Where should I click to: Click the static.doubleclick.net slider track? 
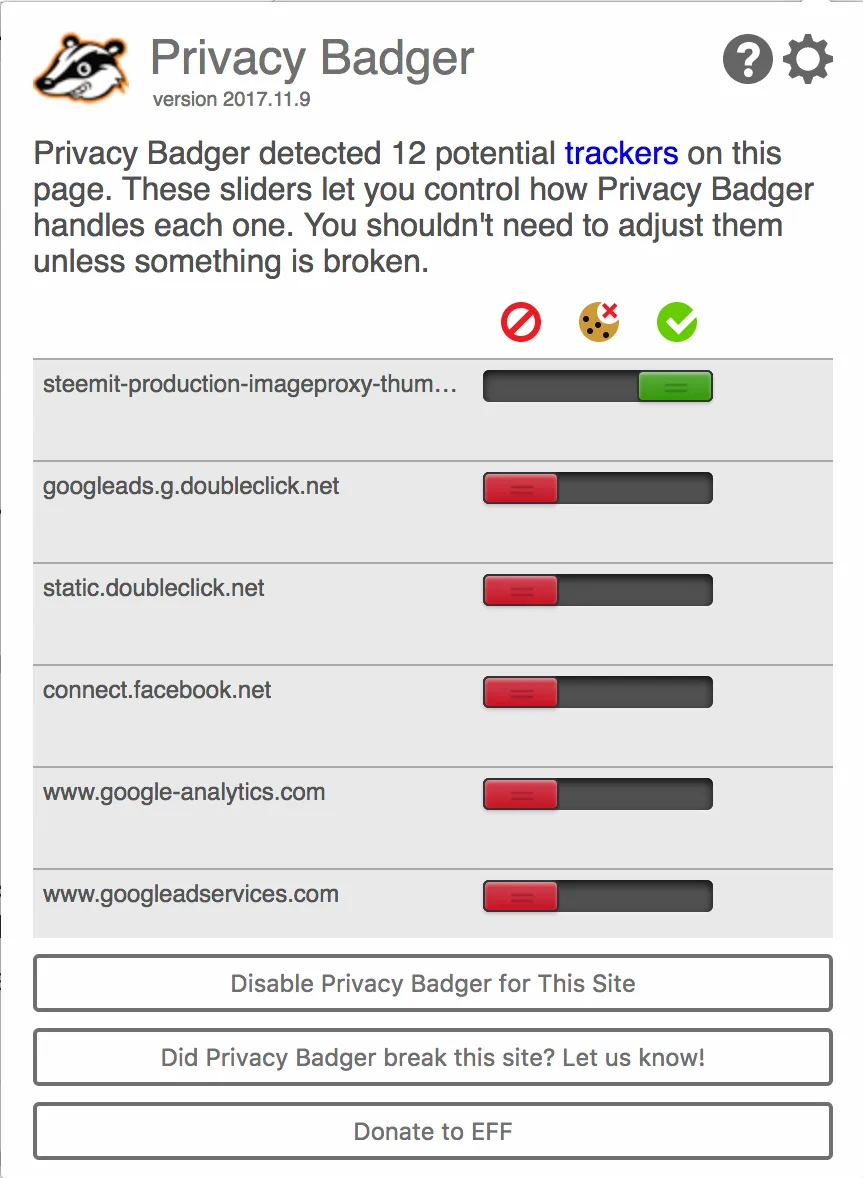[598, 591]
